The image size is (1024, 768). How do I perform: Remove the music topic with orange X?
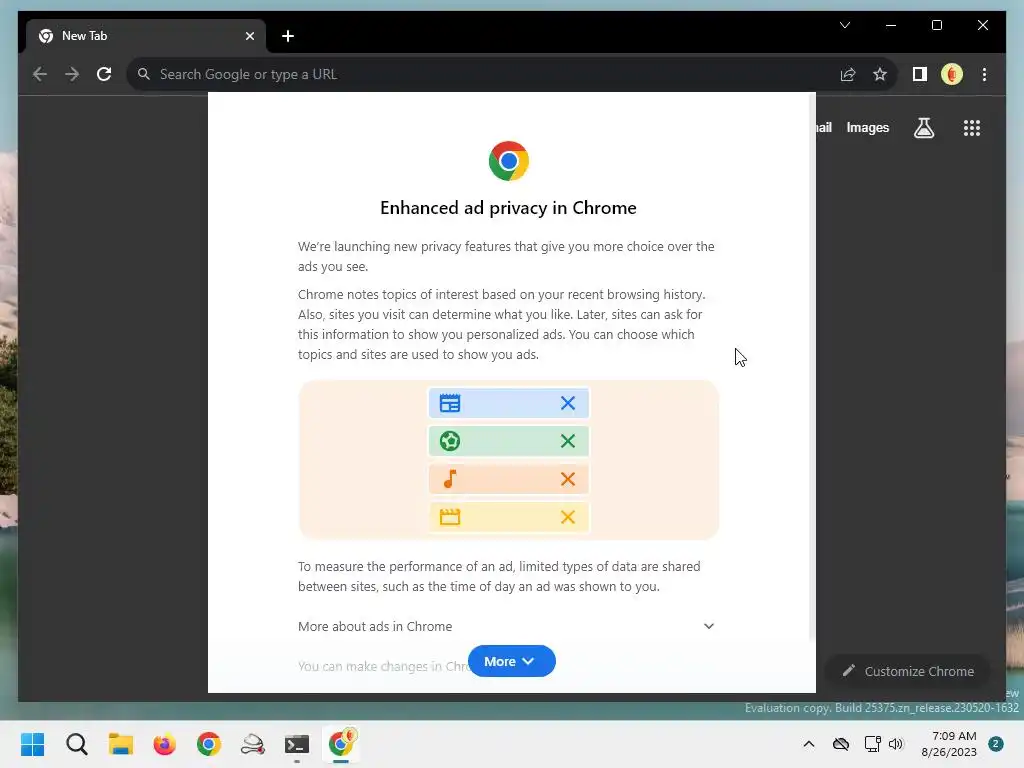click(x=568, y=479)
